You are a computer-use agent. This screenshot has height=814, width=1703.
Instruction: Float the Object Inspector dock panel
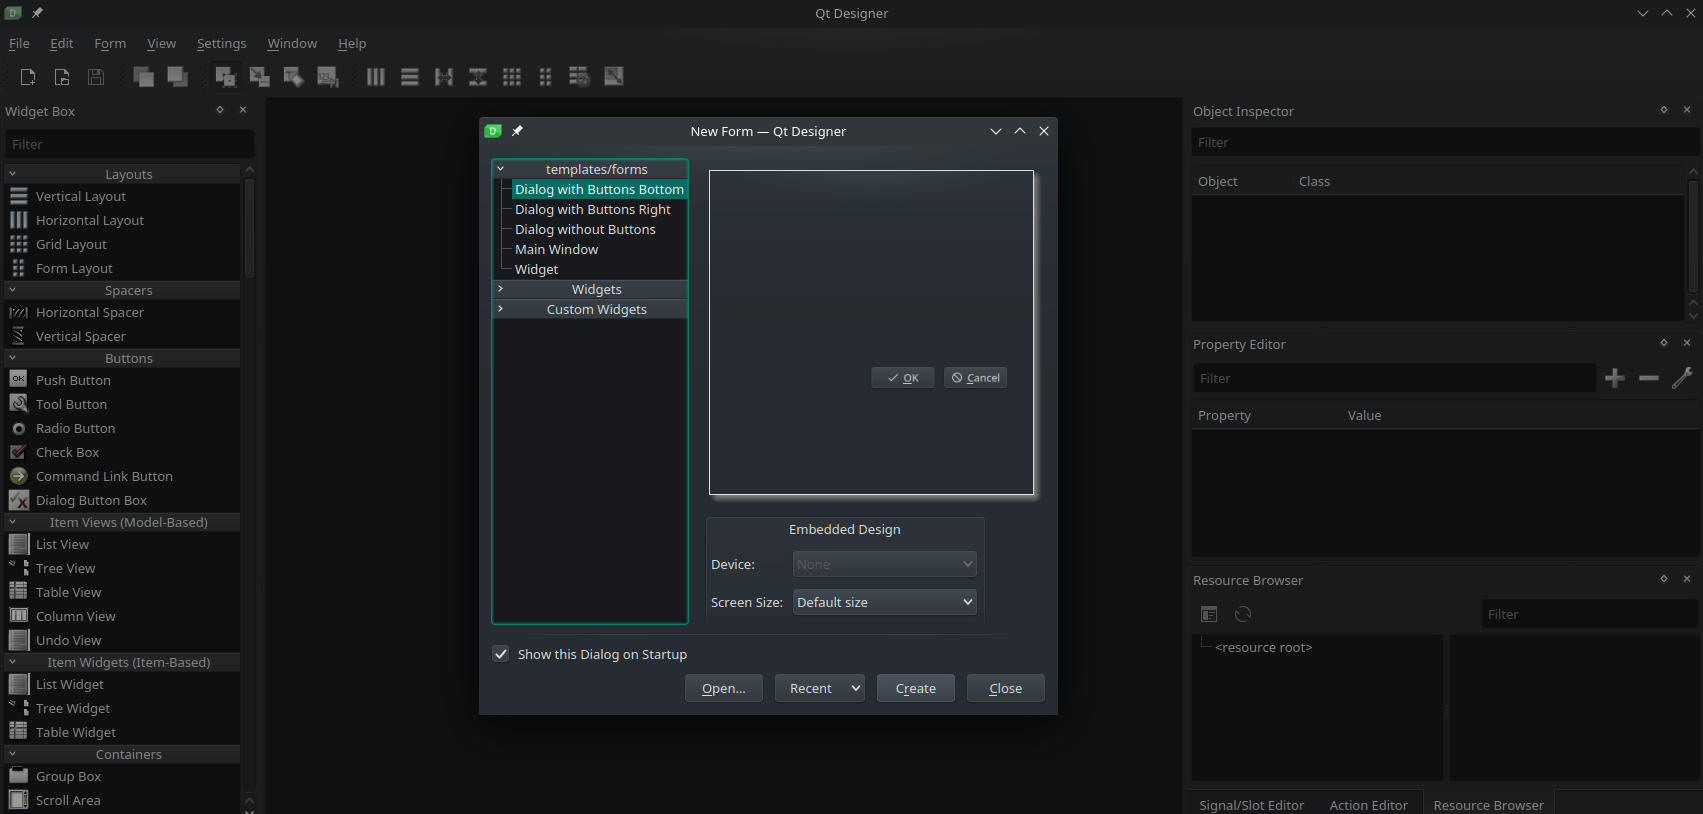1664,110
